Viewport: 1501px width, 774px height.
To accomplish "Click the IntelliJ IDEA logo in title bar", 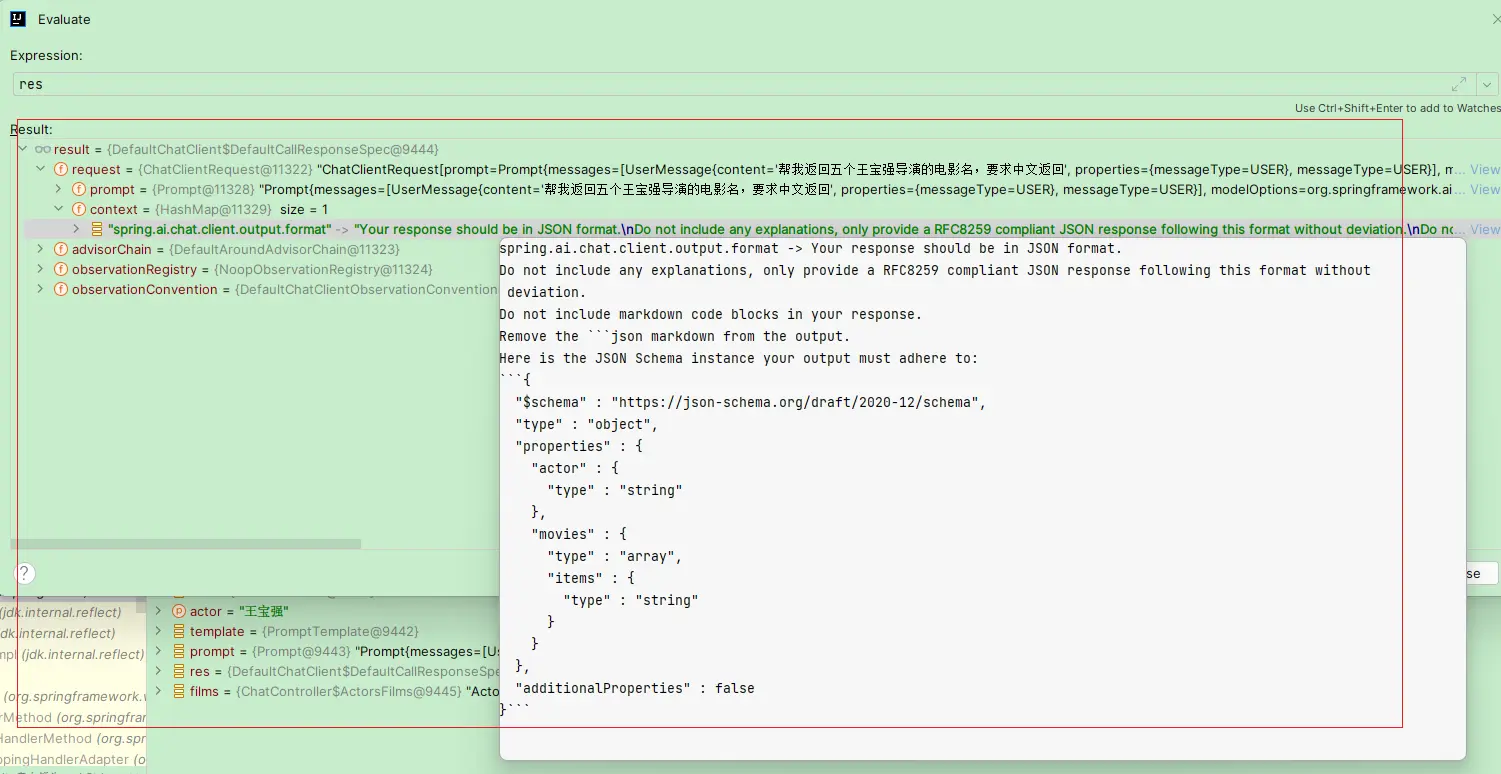I will pos(18,19).
